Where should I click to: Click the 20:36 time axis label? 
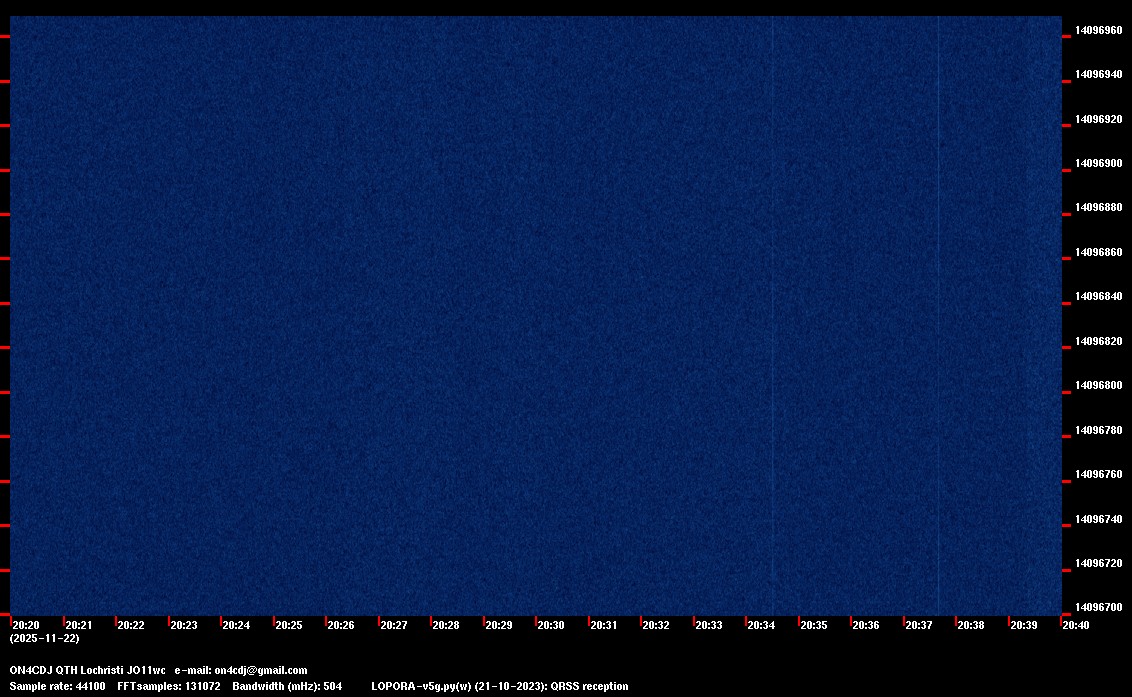coord(866,625)
